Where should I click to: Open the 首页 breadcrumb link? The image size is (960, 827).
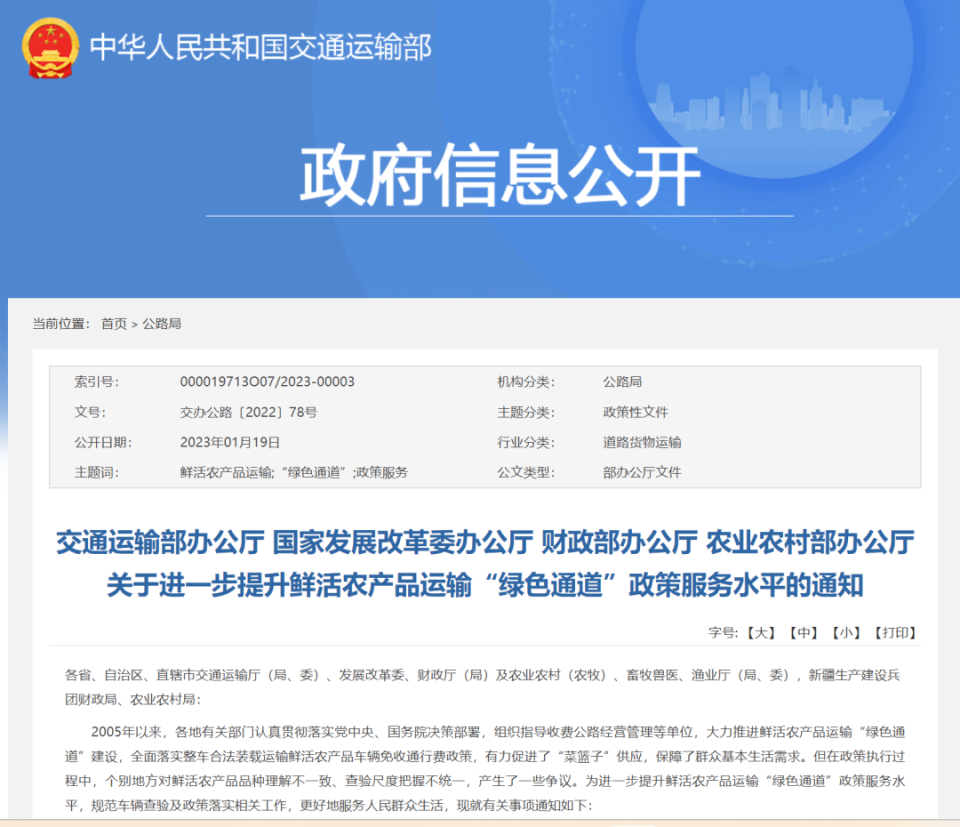pos(114,324)
